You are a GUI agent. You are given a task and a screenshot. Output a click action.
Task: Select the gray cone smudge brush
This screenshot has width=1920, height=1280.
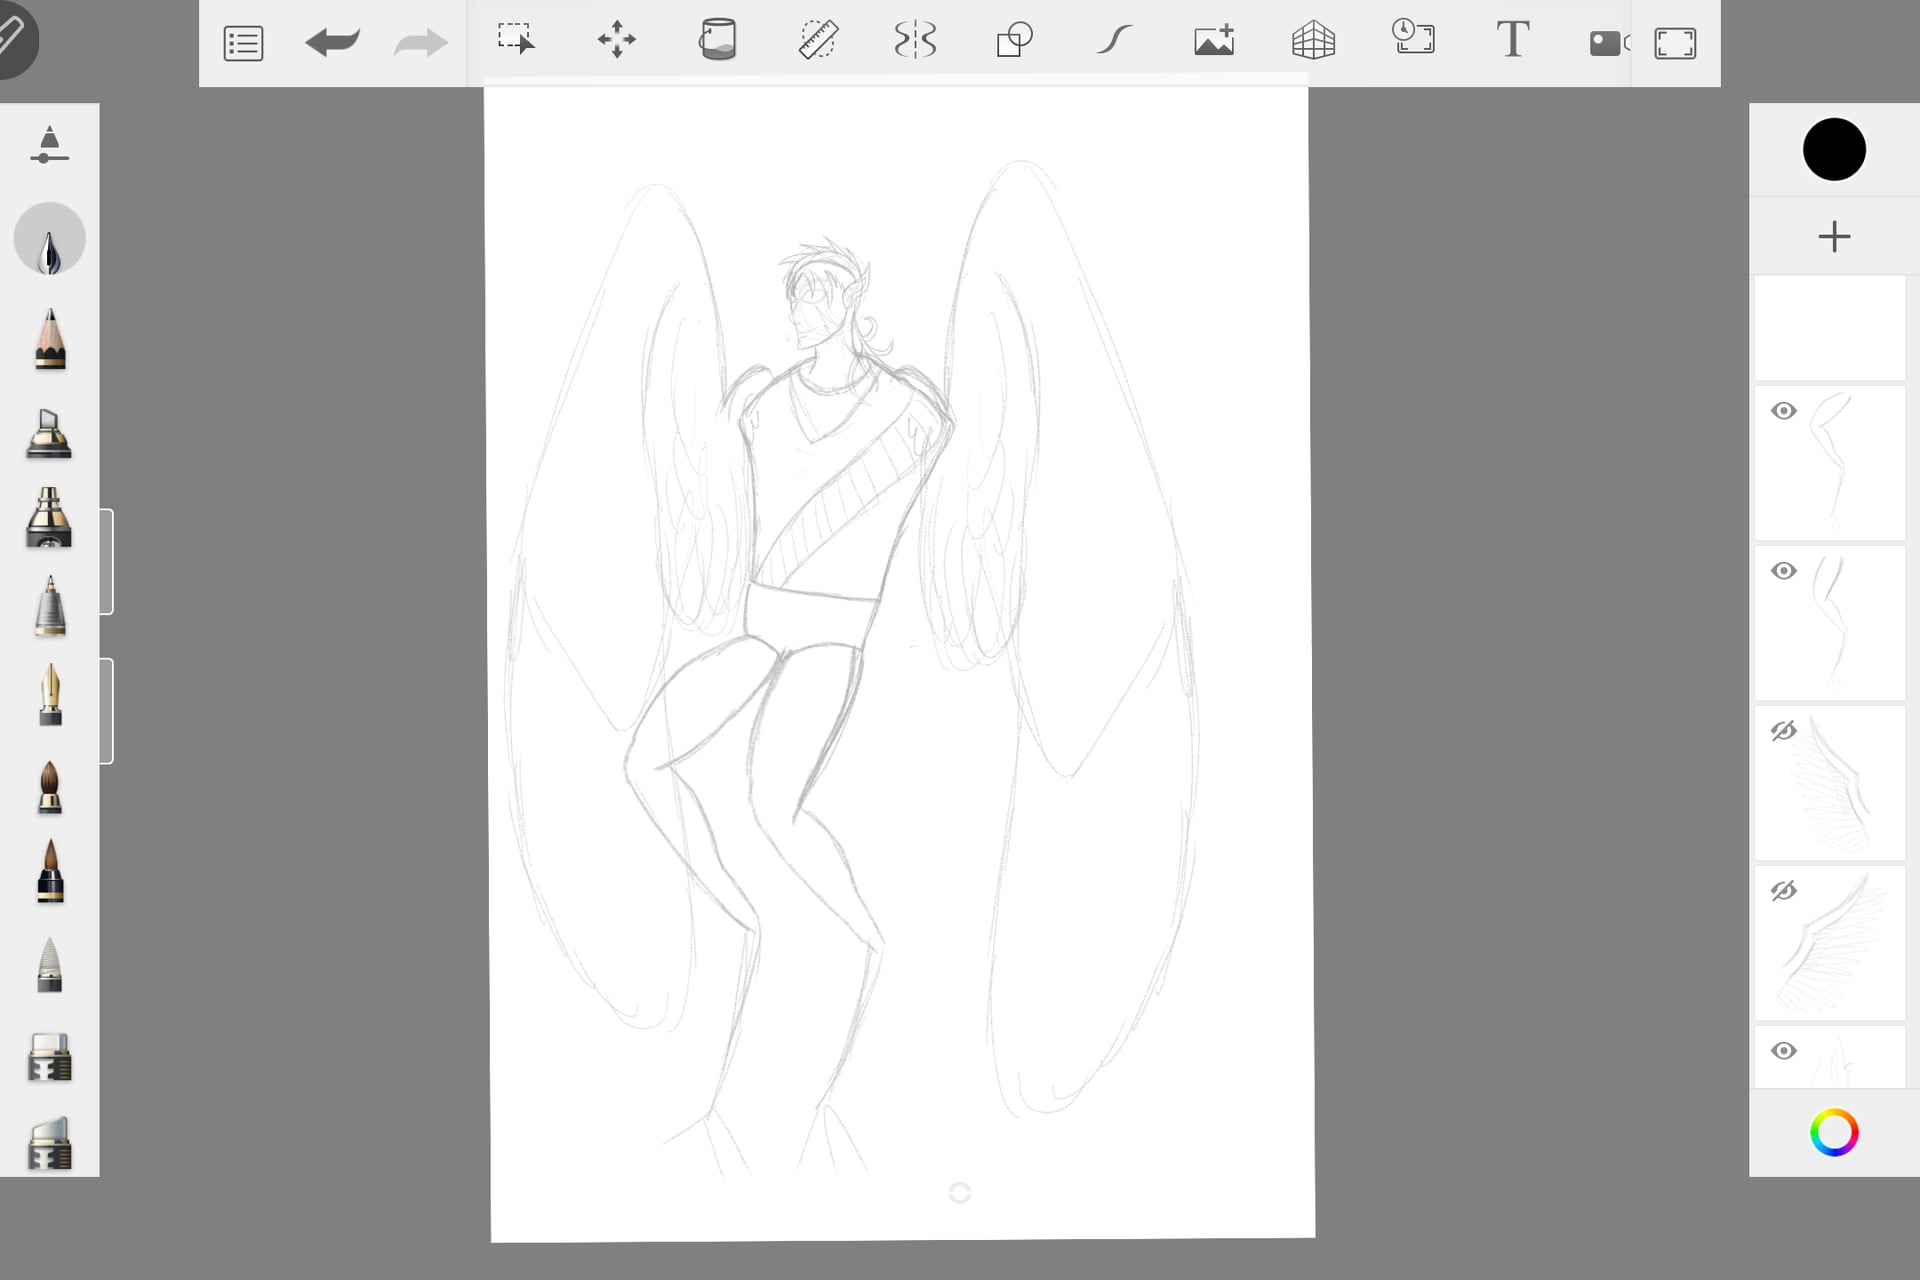tap(49, 965)
